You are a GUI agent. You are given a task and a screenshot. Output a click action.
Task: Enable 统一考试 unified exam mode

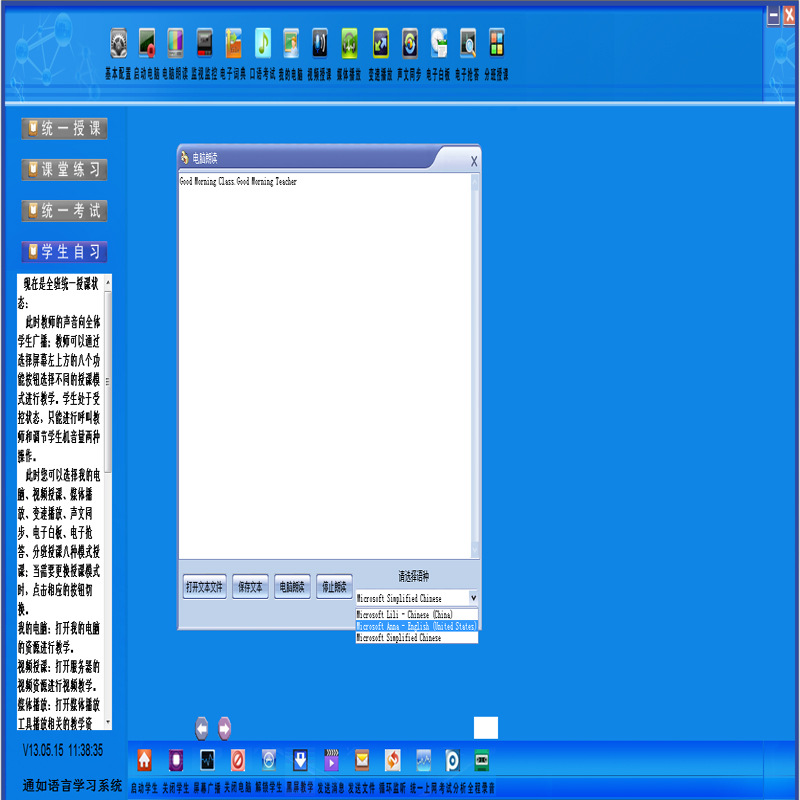63,210
